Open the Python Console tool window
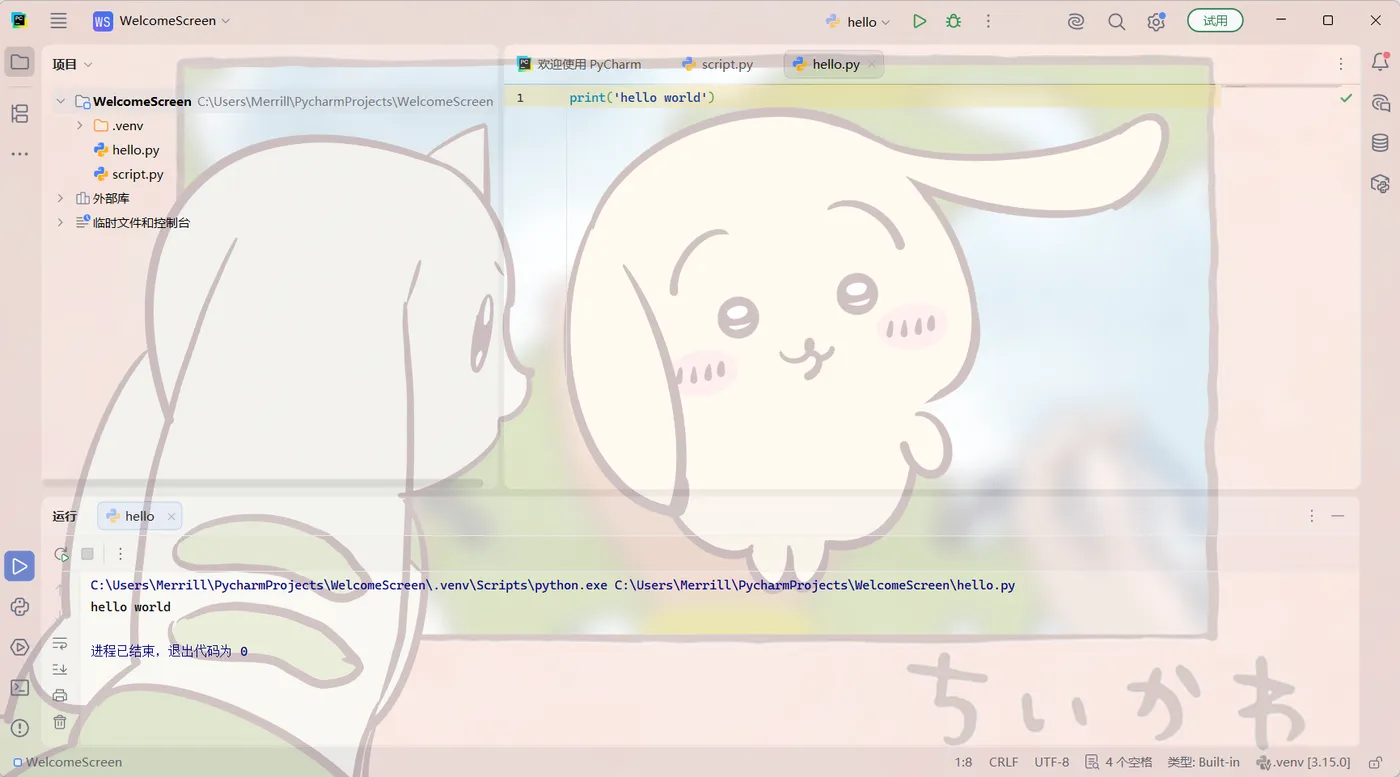This screenshot has height=777, width=1400. pyautogui.click(x=19, y=607)
